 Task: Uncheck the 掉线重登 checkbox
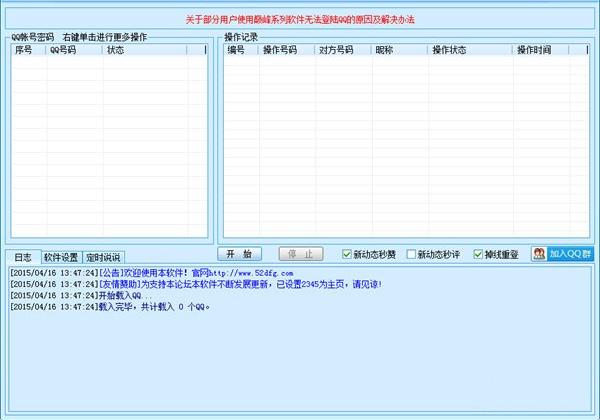point(478,254)
